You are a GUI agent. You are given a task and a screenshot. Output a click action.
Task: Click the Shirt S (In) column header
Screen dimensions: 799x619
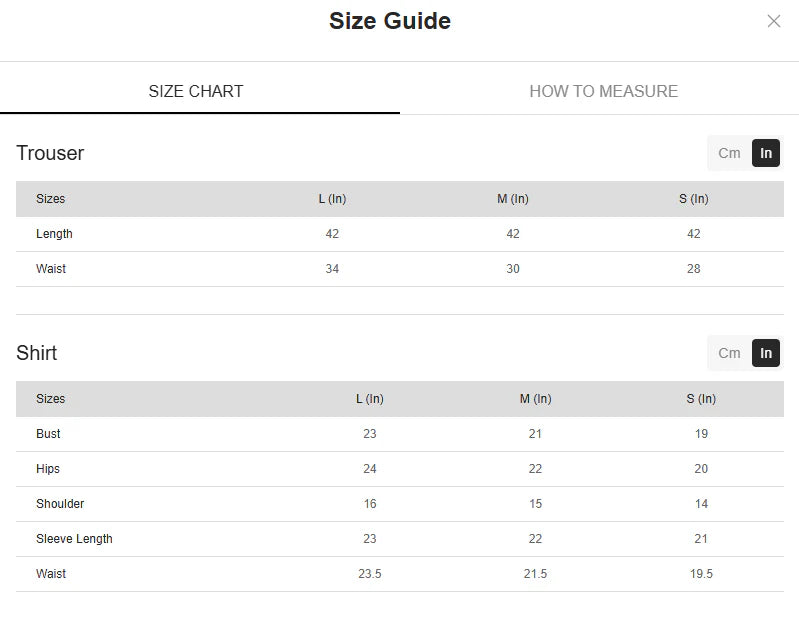700,399
